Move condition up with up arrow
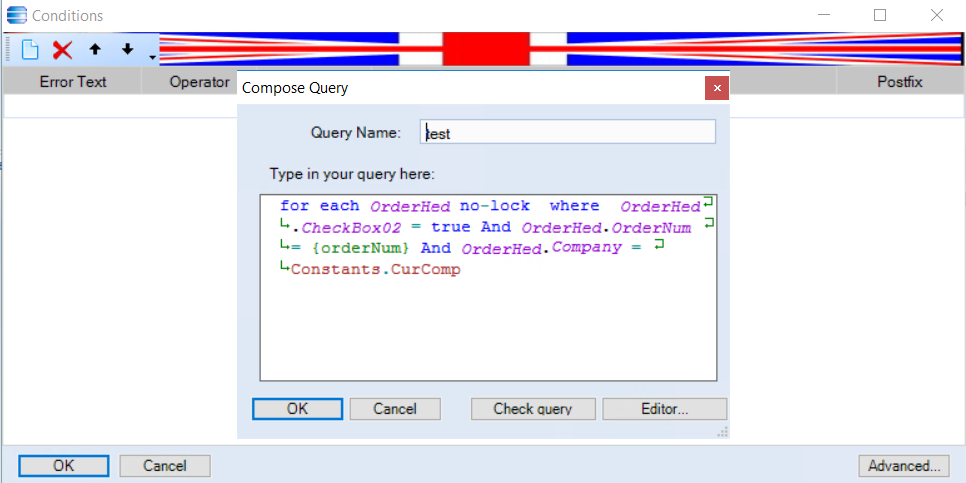Image resolution: width=966 pixels, height=483 pixels. (x=95, y=49)
